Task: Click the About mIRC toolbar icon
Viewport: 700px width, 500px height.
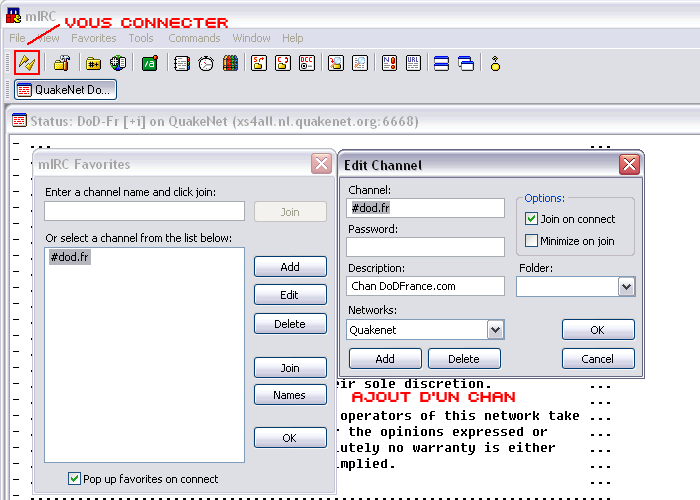Action: pyautogui.click(x=495, y=63)
